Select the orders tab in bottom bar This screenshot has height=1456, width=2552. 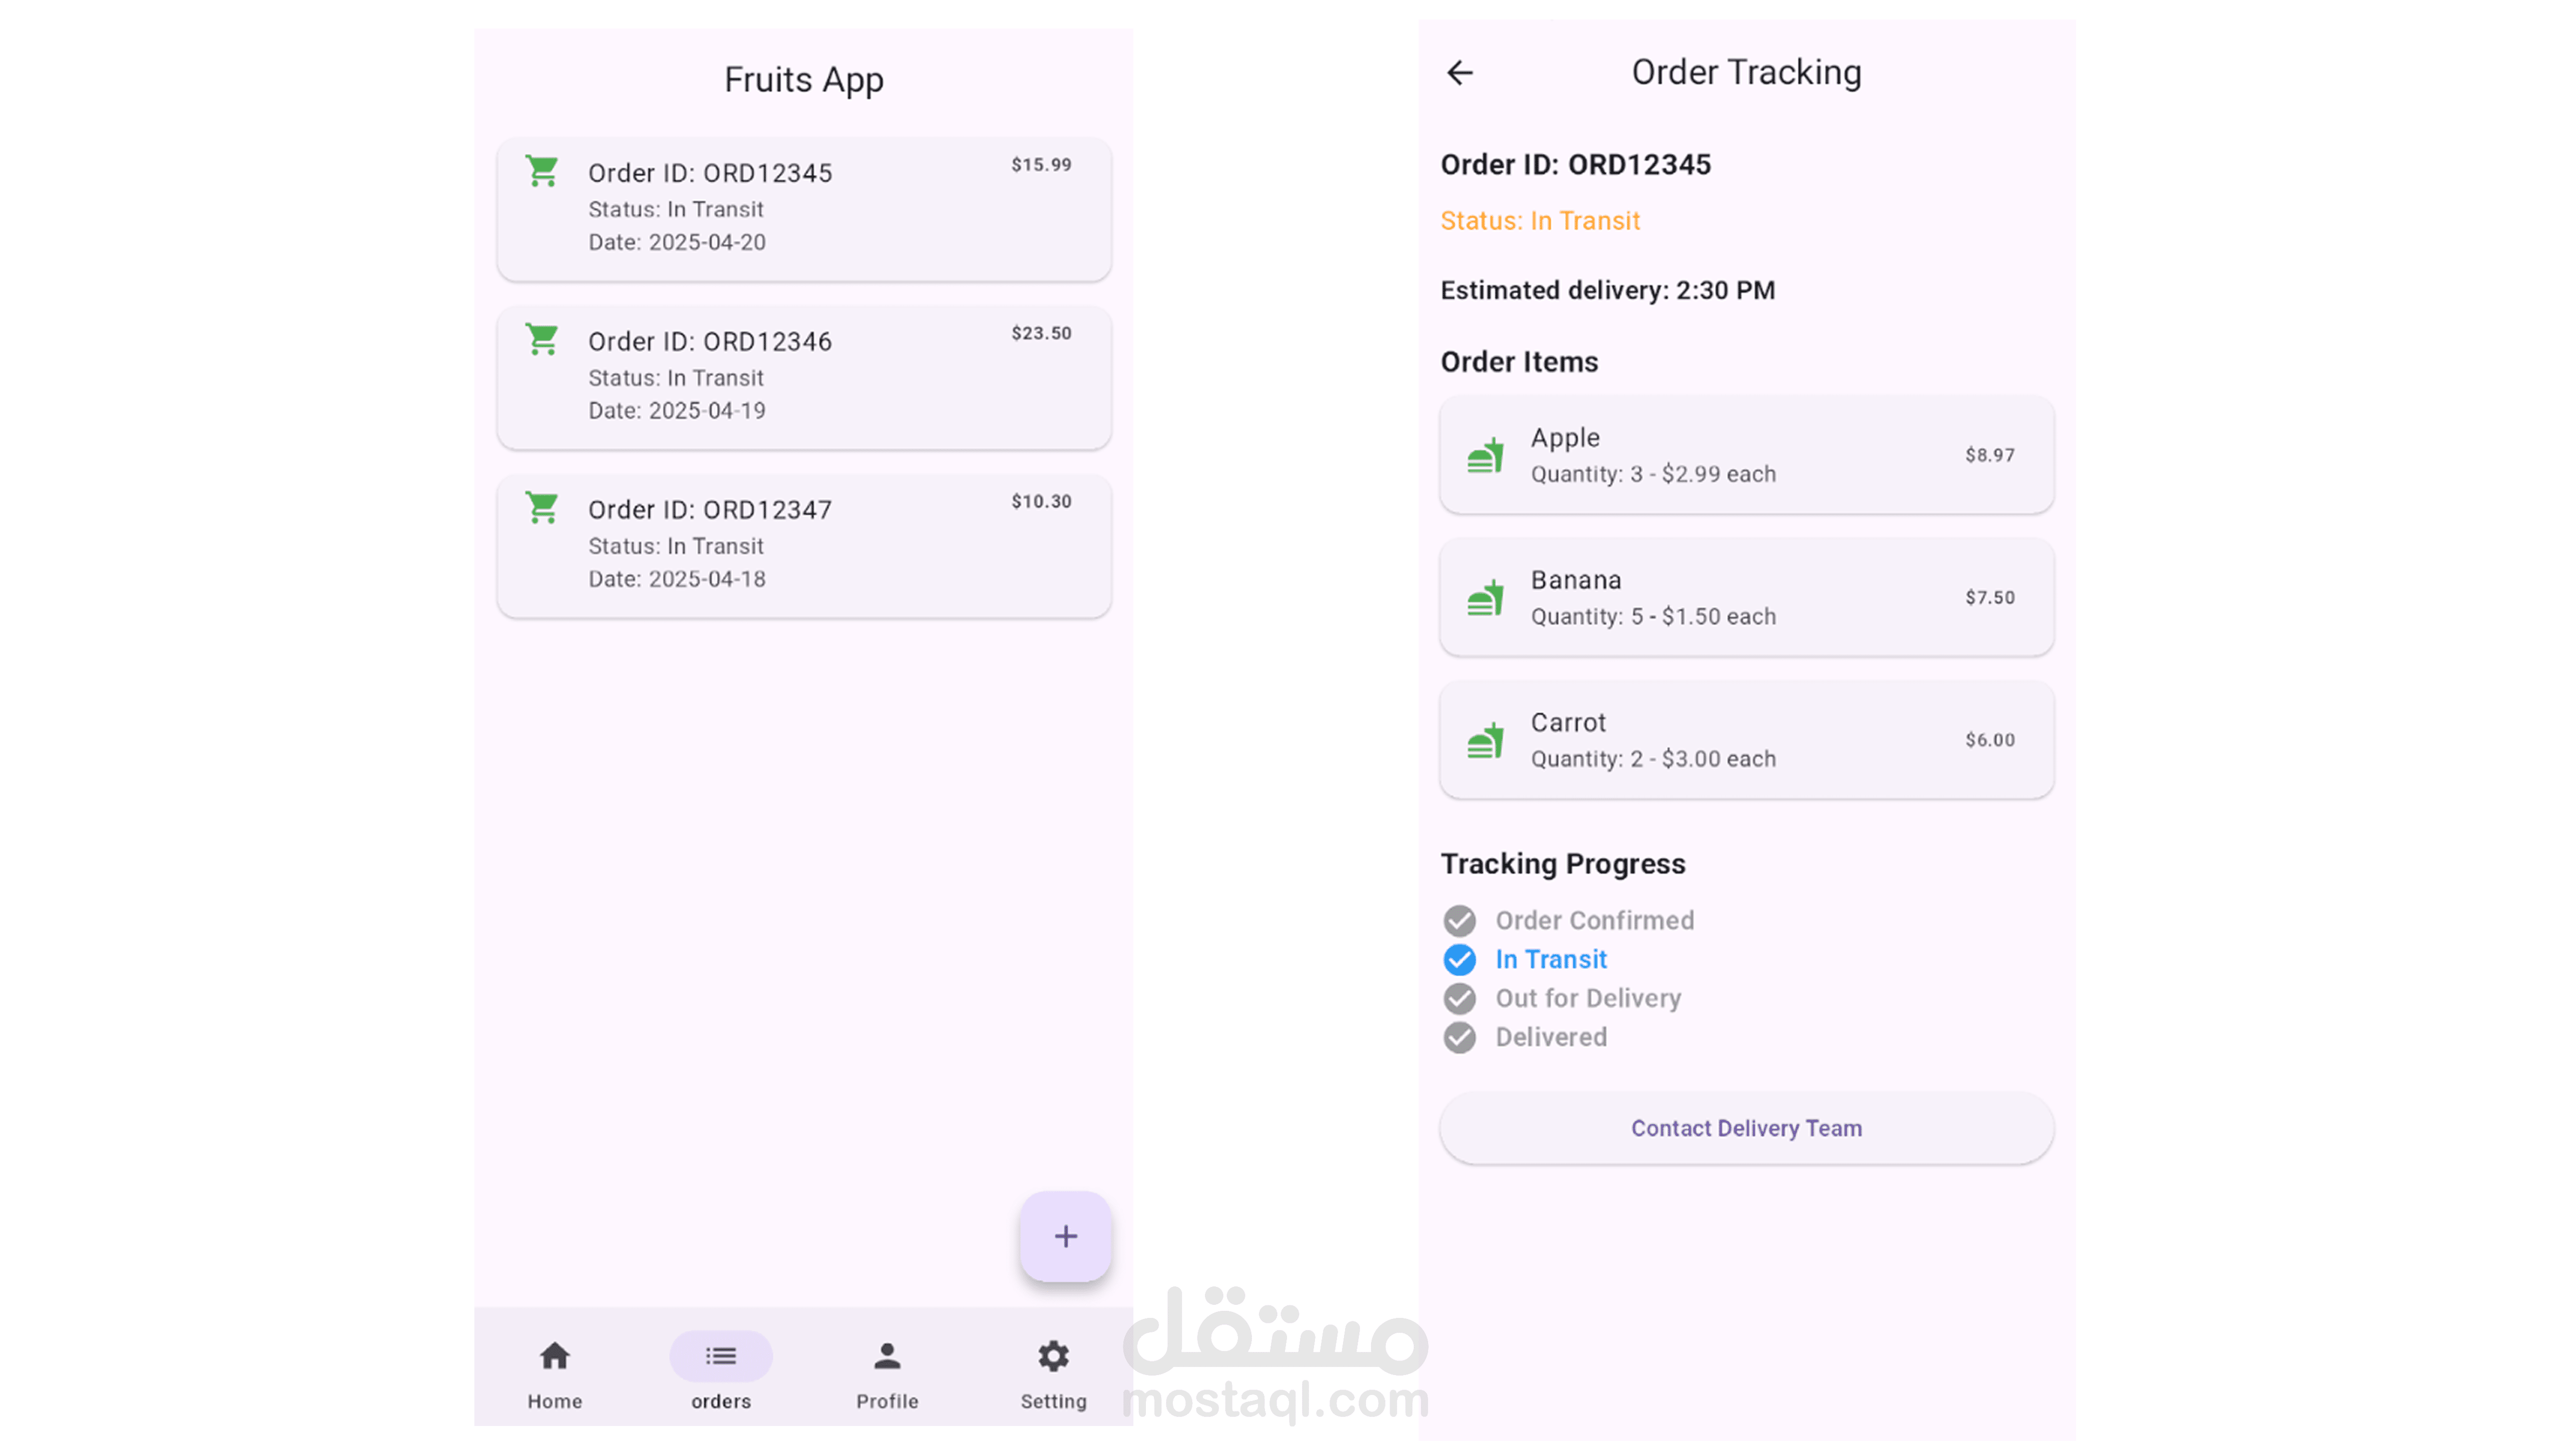pos(720,1371)
